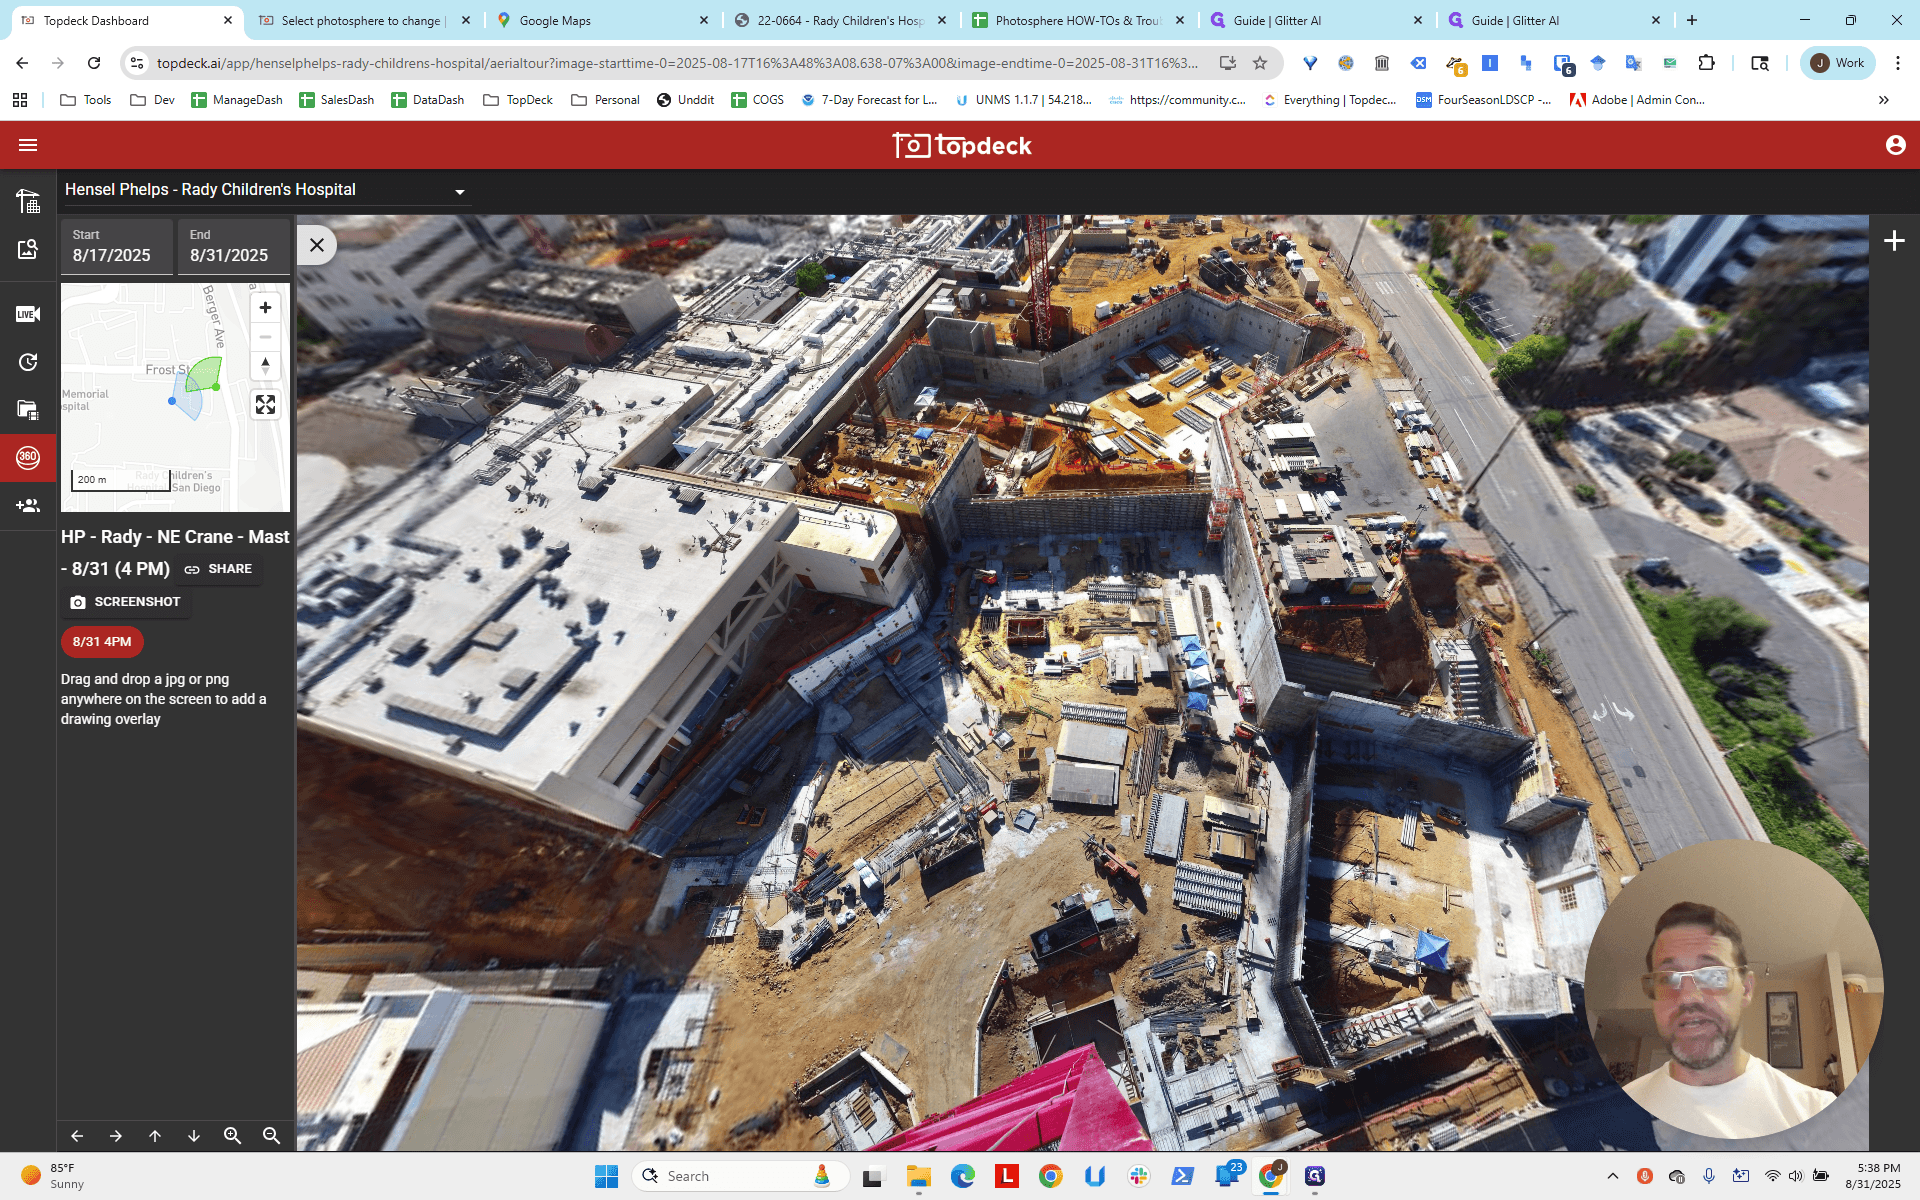This screenshot has height=1200, width=1920.
Task: Pan the photosphere left with arrow
Action: (77, 1136)
